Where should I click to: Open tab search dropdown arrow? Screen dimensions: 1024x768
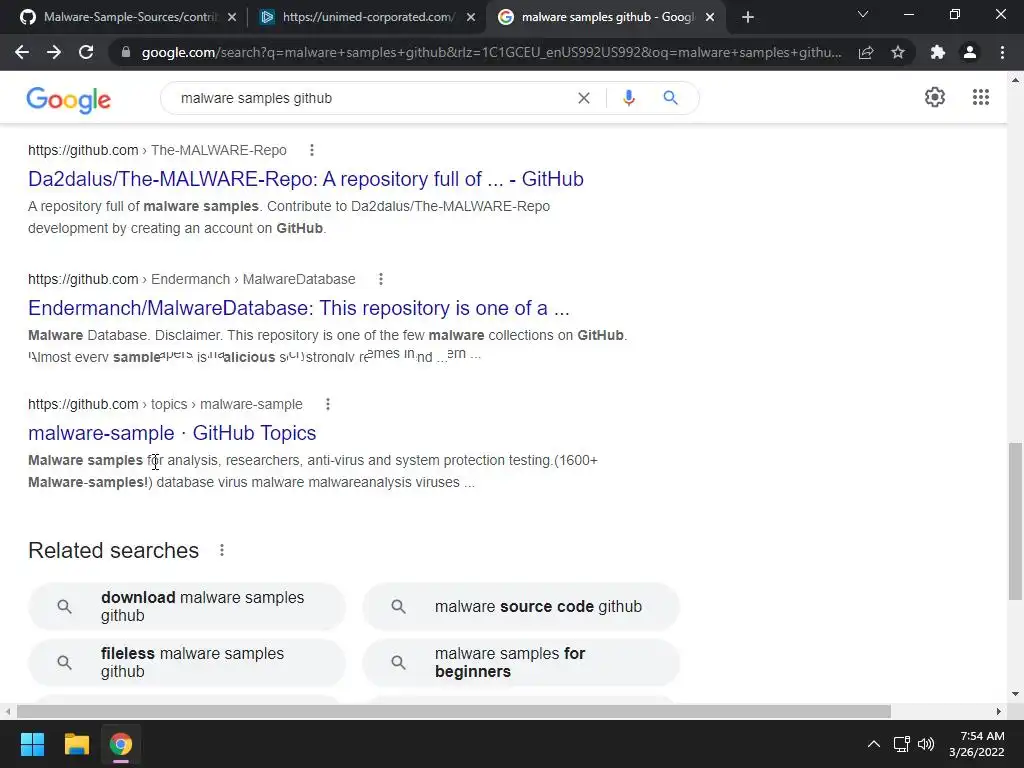click(863, 14)
